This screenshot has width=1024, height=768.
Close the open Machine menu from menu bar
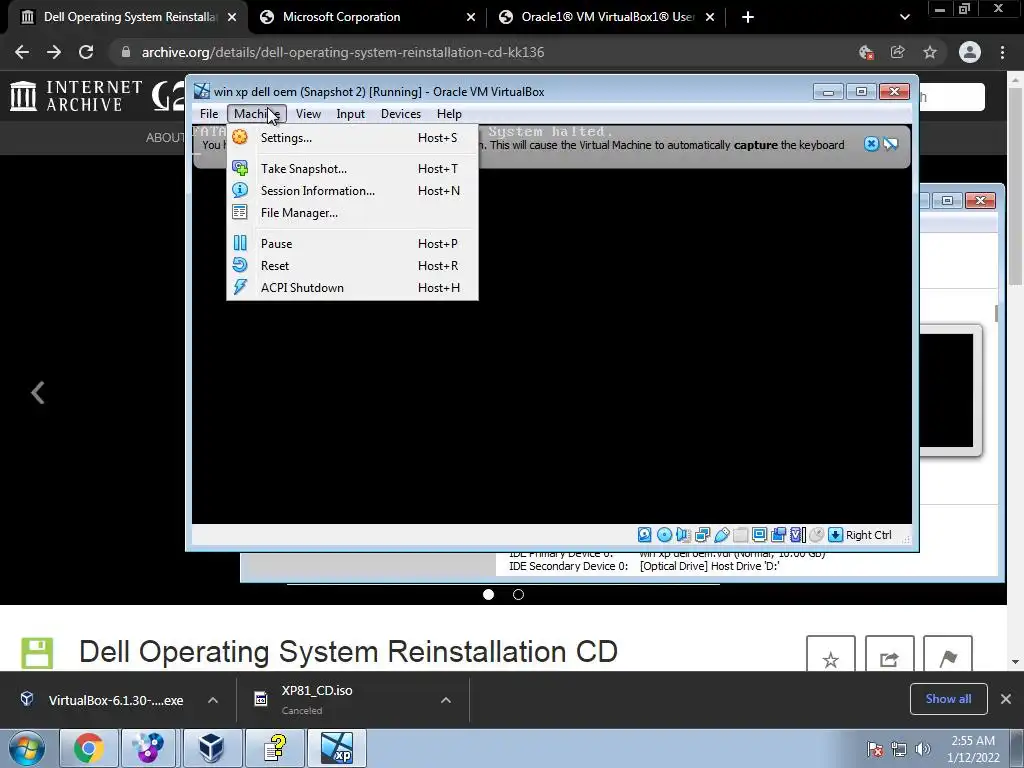click(x=257, y=114)
